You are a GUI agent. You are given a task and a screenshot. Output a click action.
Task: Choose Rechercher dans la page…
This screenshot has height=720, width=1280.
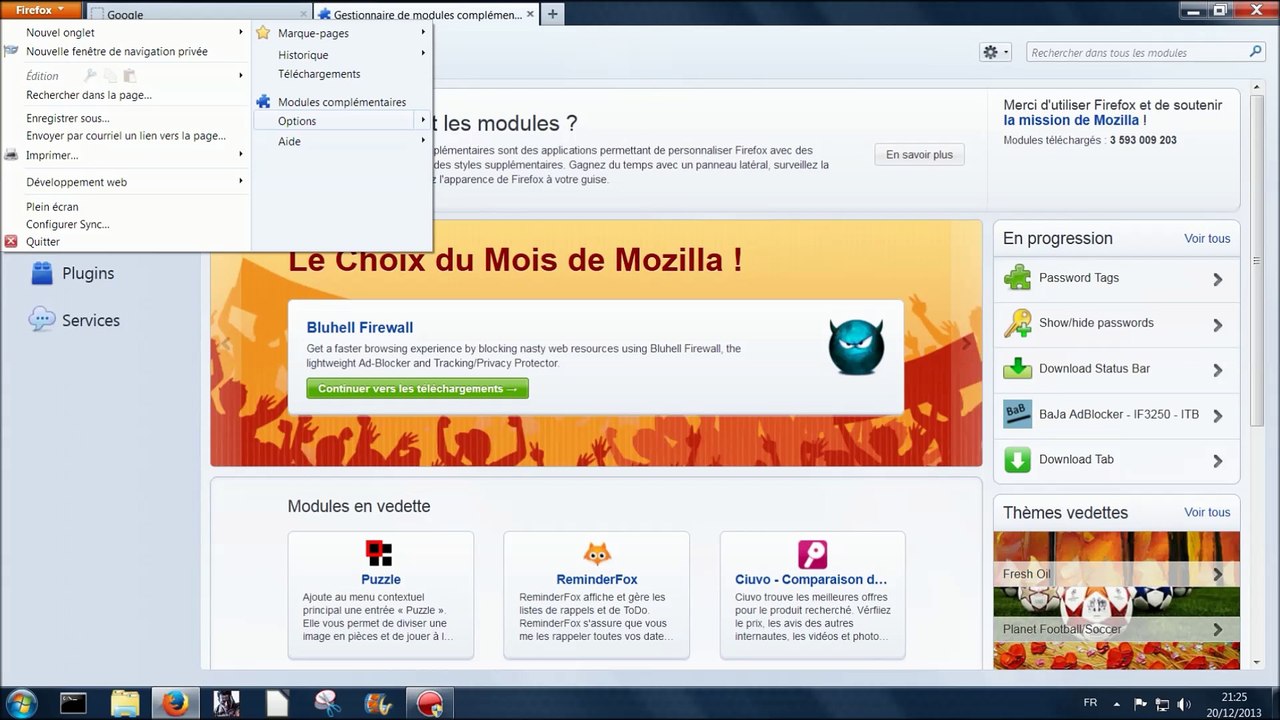(x=89, y=96)
